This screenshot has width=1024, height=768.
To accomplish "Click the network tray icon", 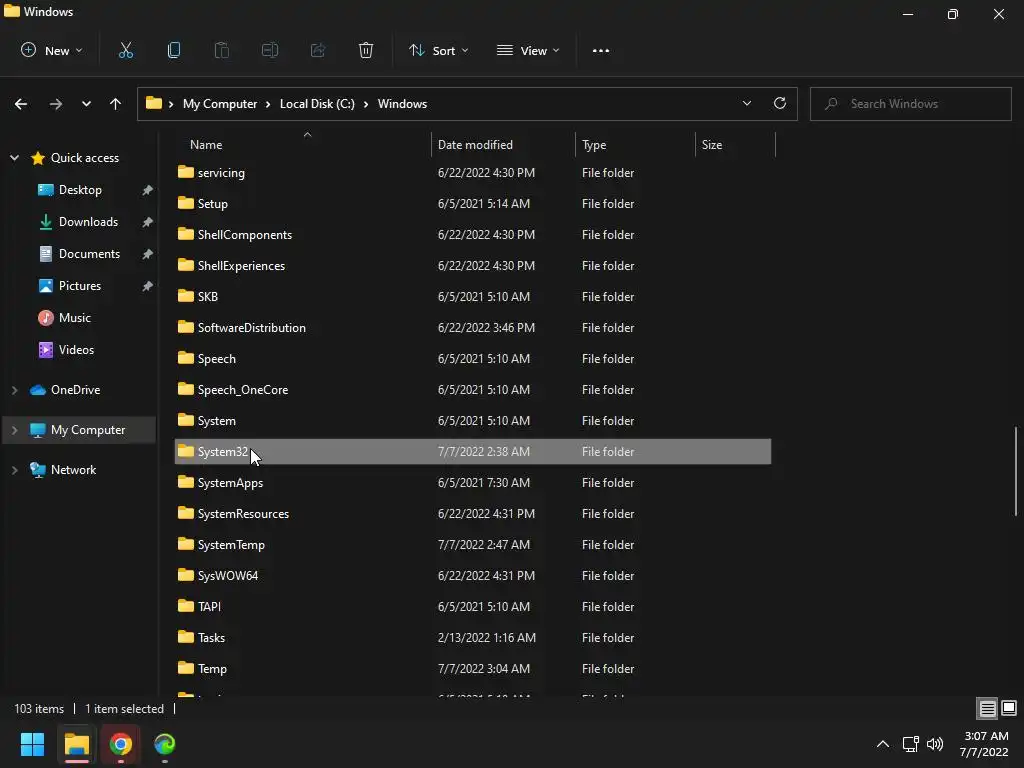I will click(x=910, y=744).
